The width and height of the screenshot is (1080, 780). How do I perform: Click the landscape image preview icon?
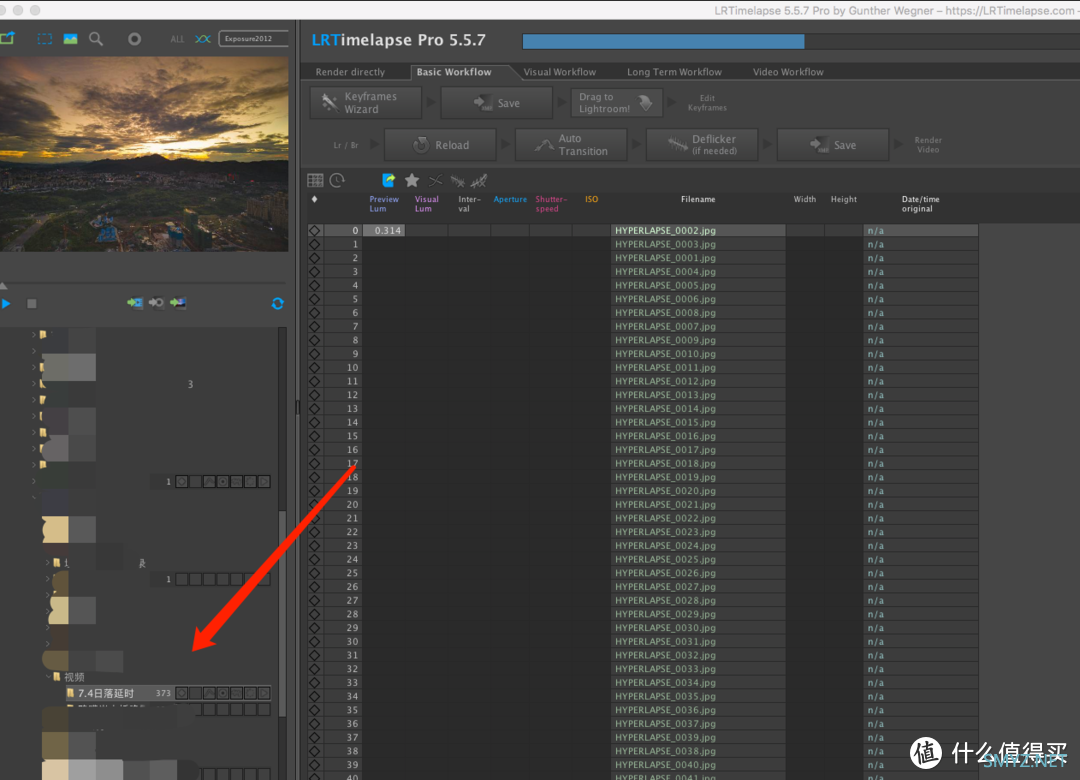click(x=70, y=39)
